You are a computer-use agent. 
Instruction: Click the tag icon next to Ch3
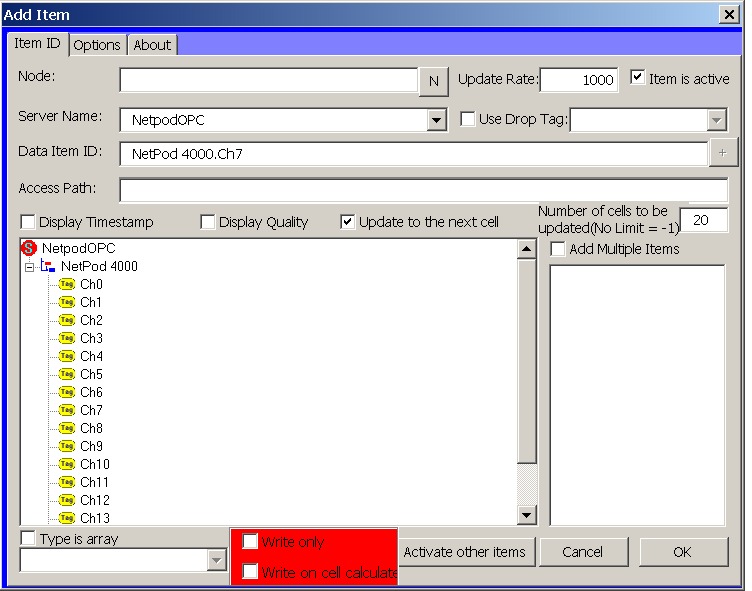(x=67, y=338)
